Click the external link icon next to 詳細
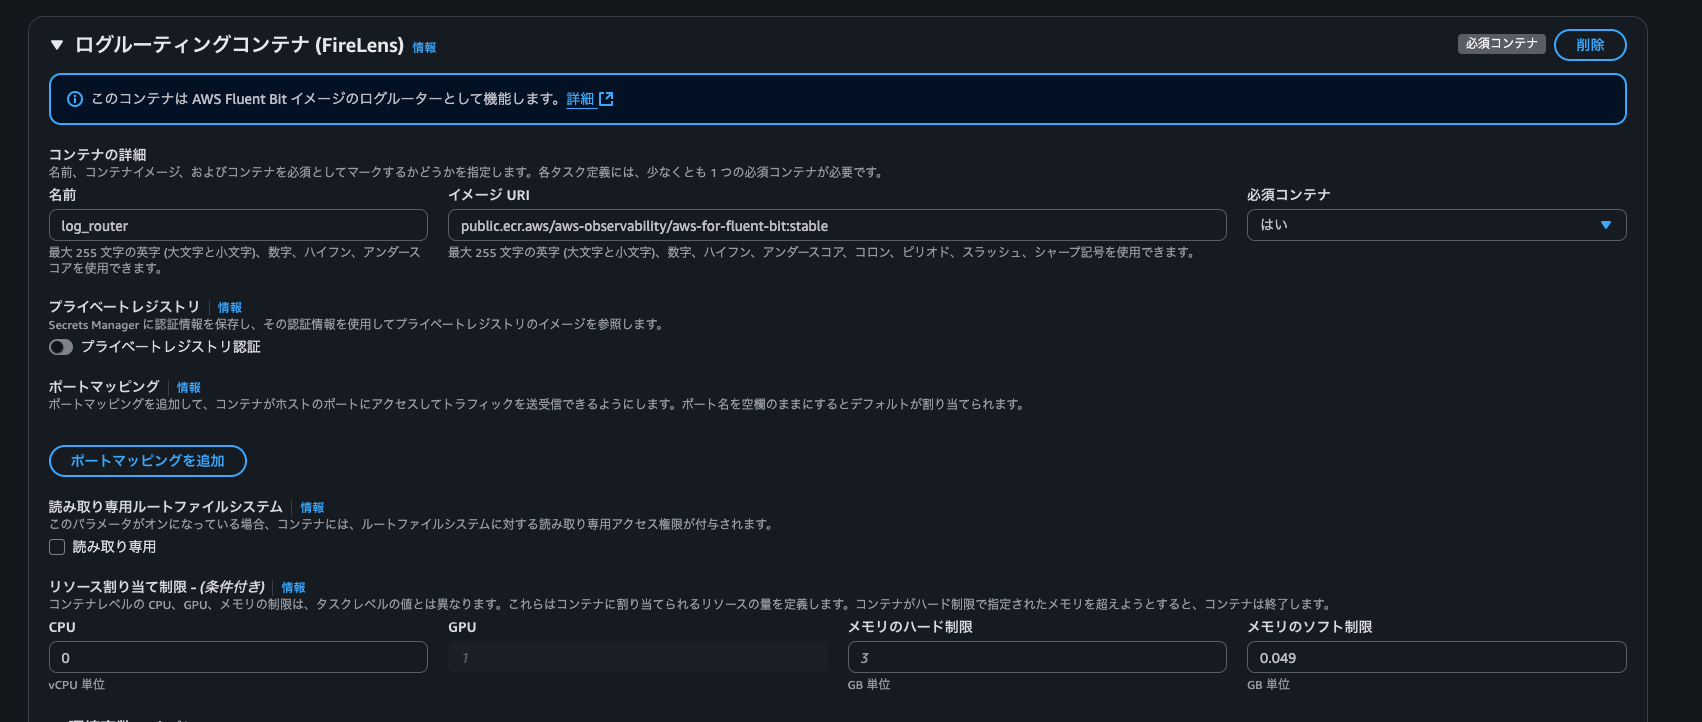The height and width of the screenshot is (722, 1702). [606, 99]
